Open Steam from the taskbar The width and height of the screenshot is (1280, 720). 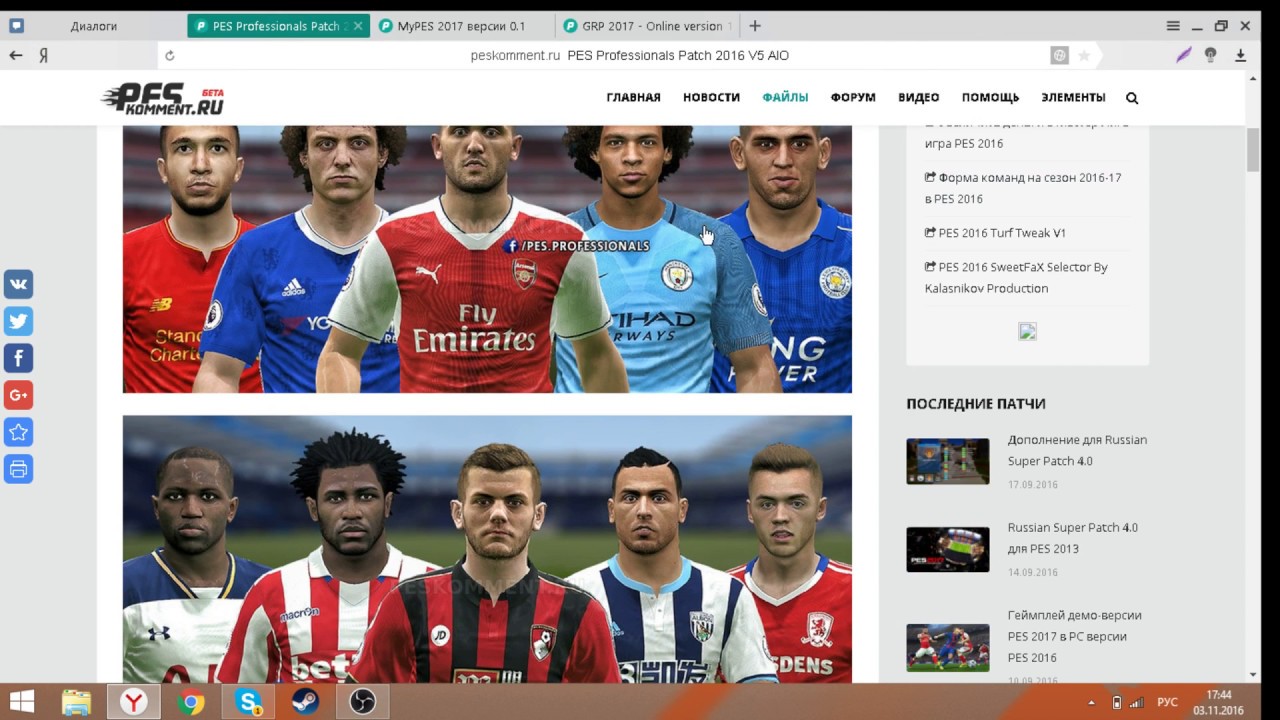[305, 702]
